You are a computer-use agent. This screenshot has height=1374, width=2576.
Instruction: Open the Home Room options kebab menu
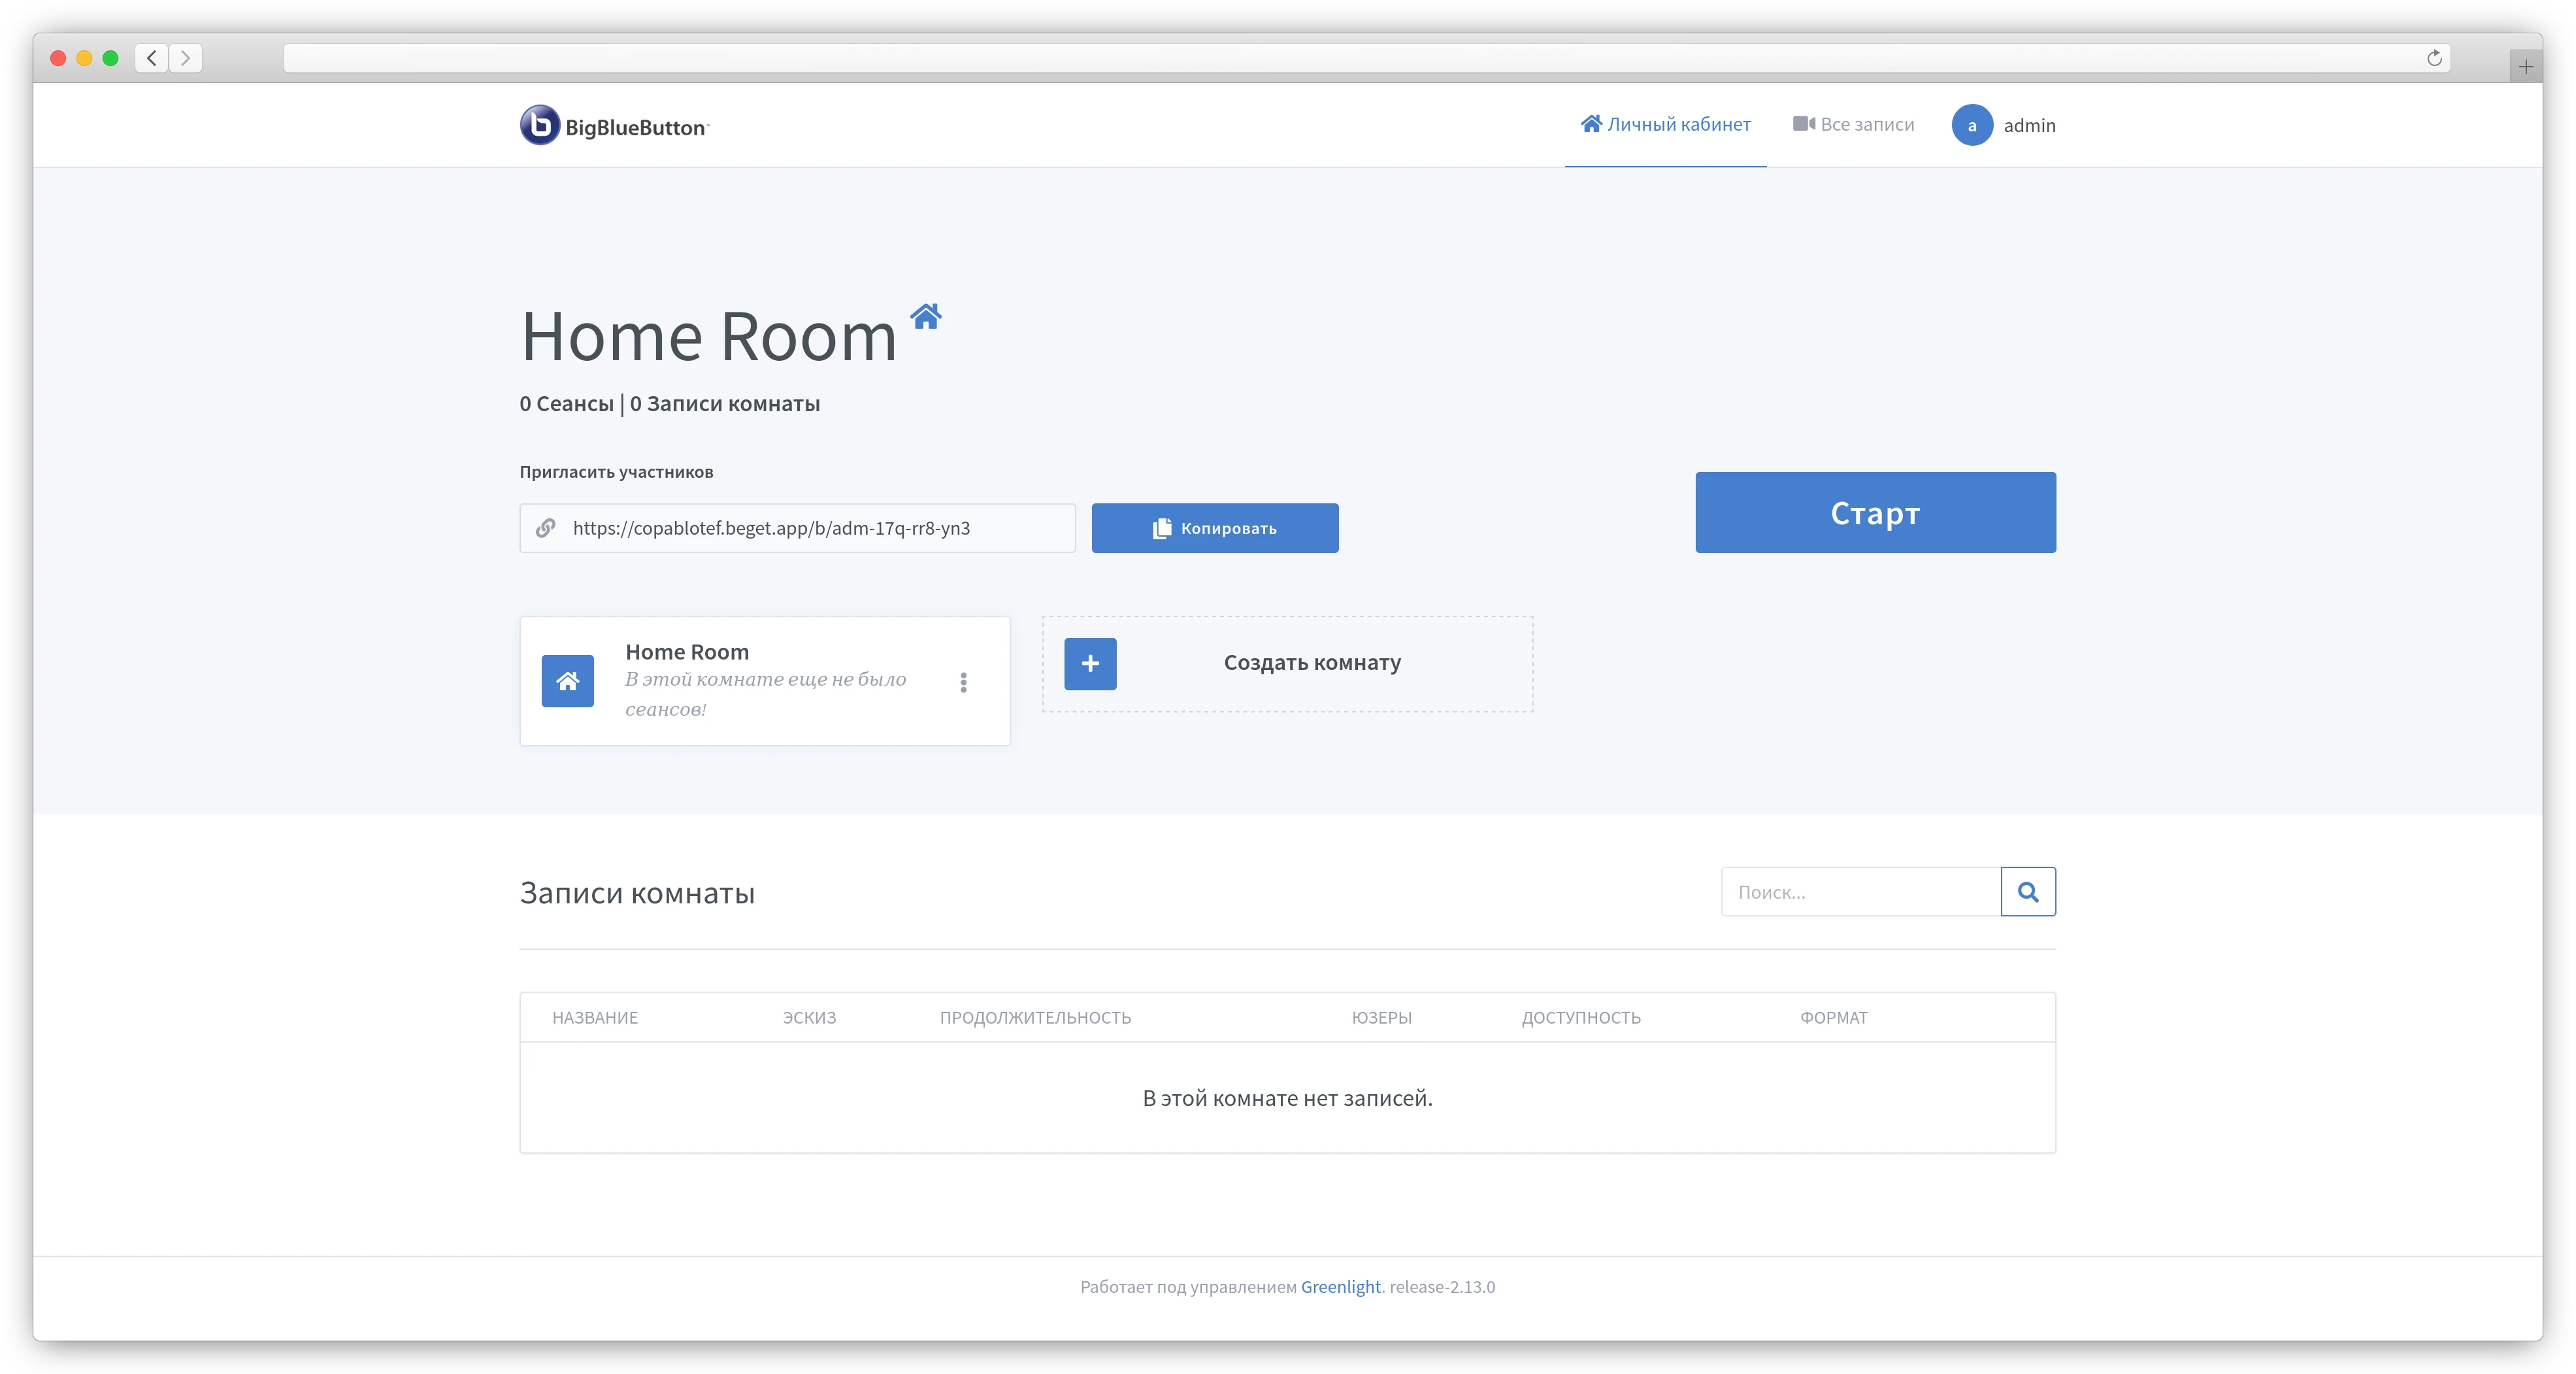point(963,681)
